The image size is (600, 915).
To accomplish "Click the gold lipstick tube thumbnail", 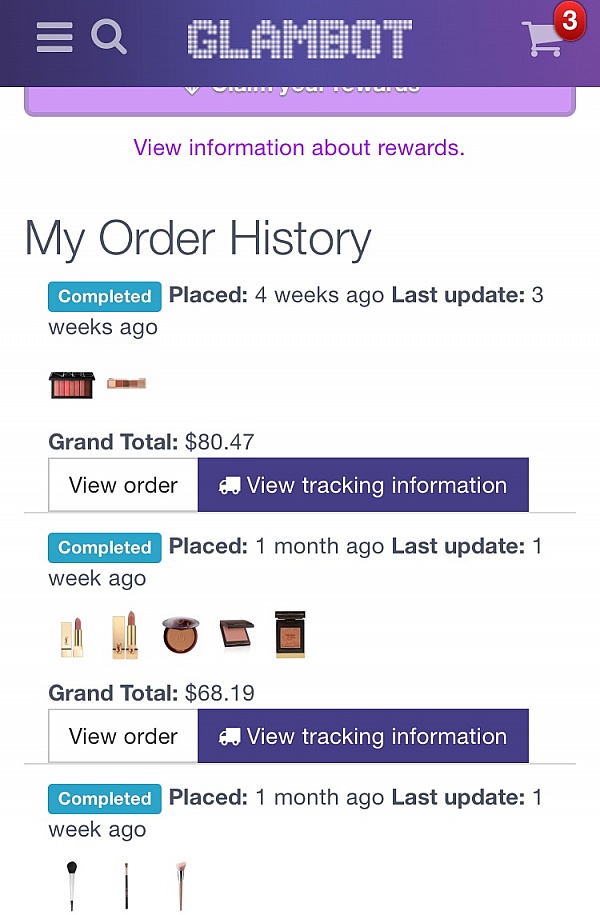I will click(71, 633).
